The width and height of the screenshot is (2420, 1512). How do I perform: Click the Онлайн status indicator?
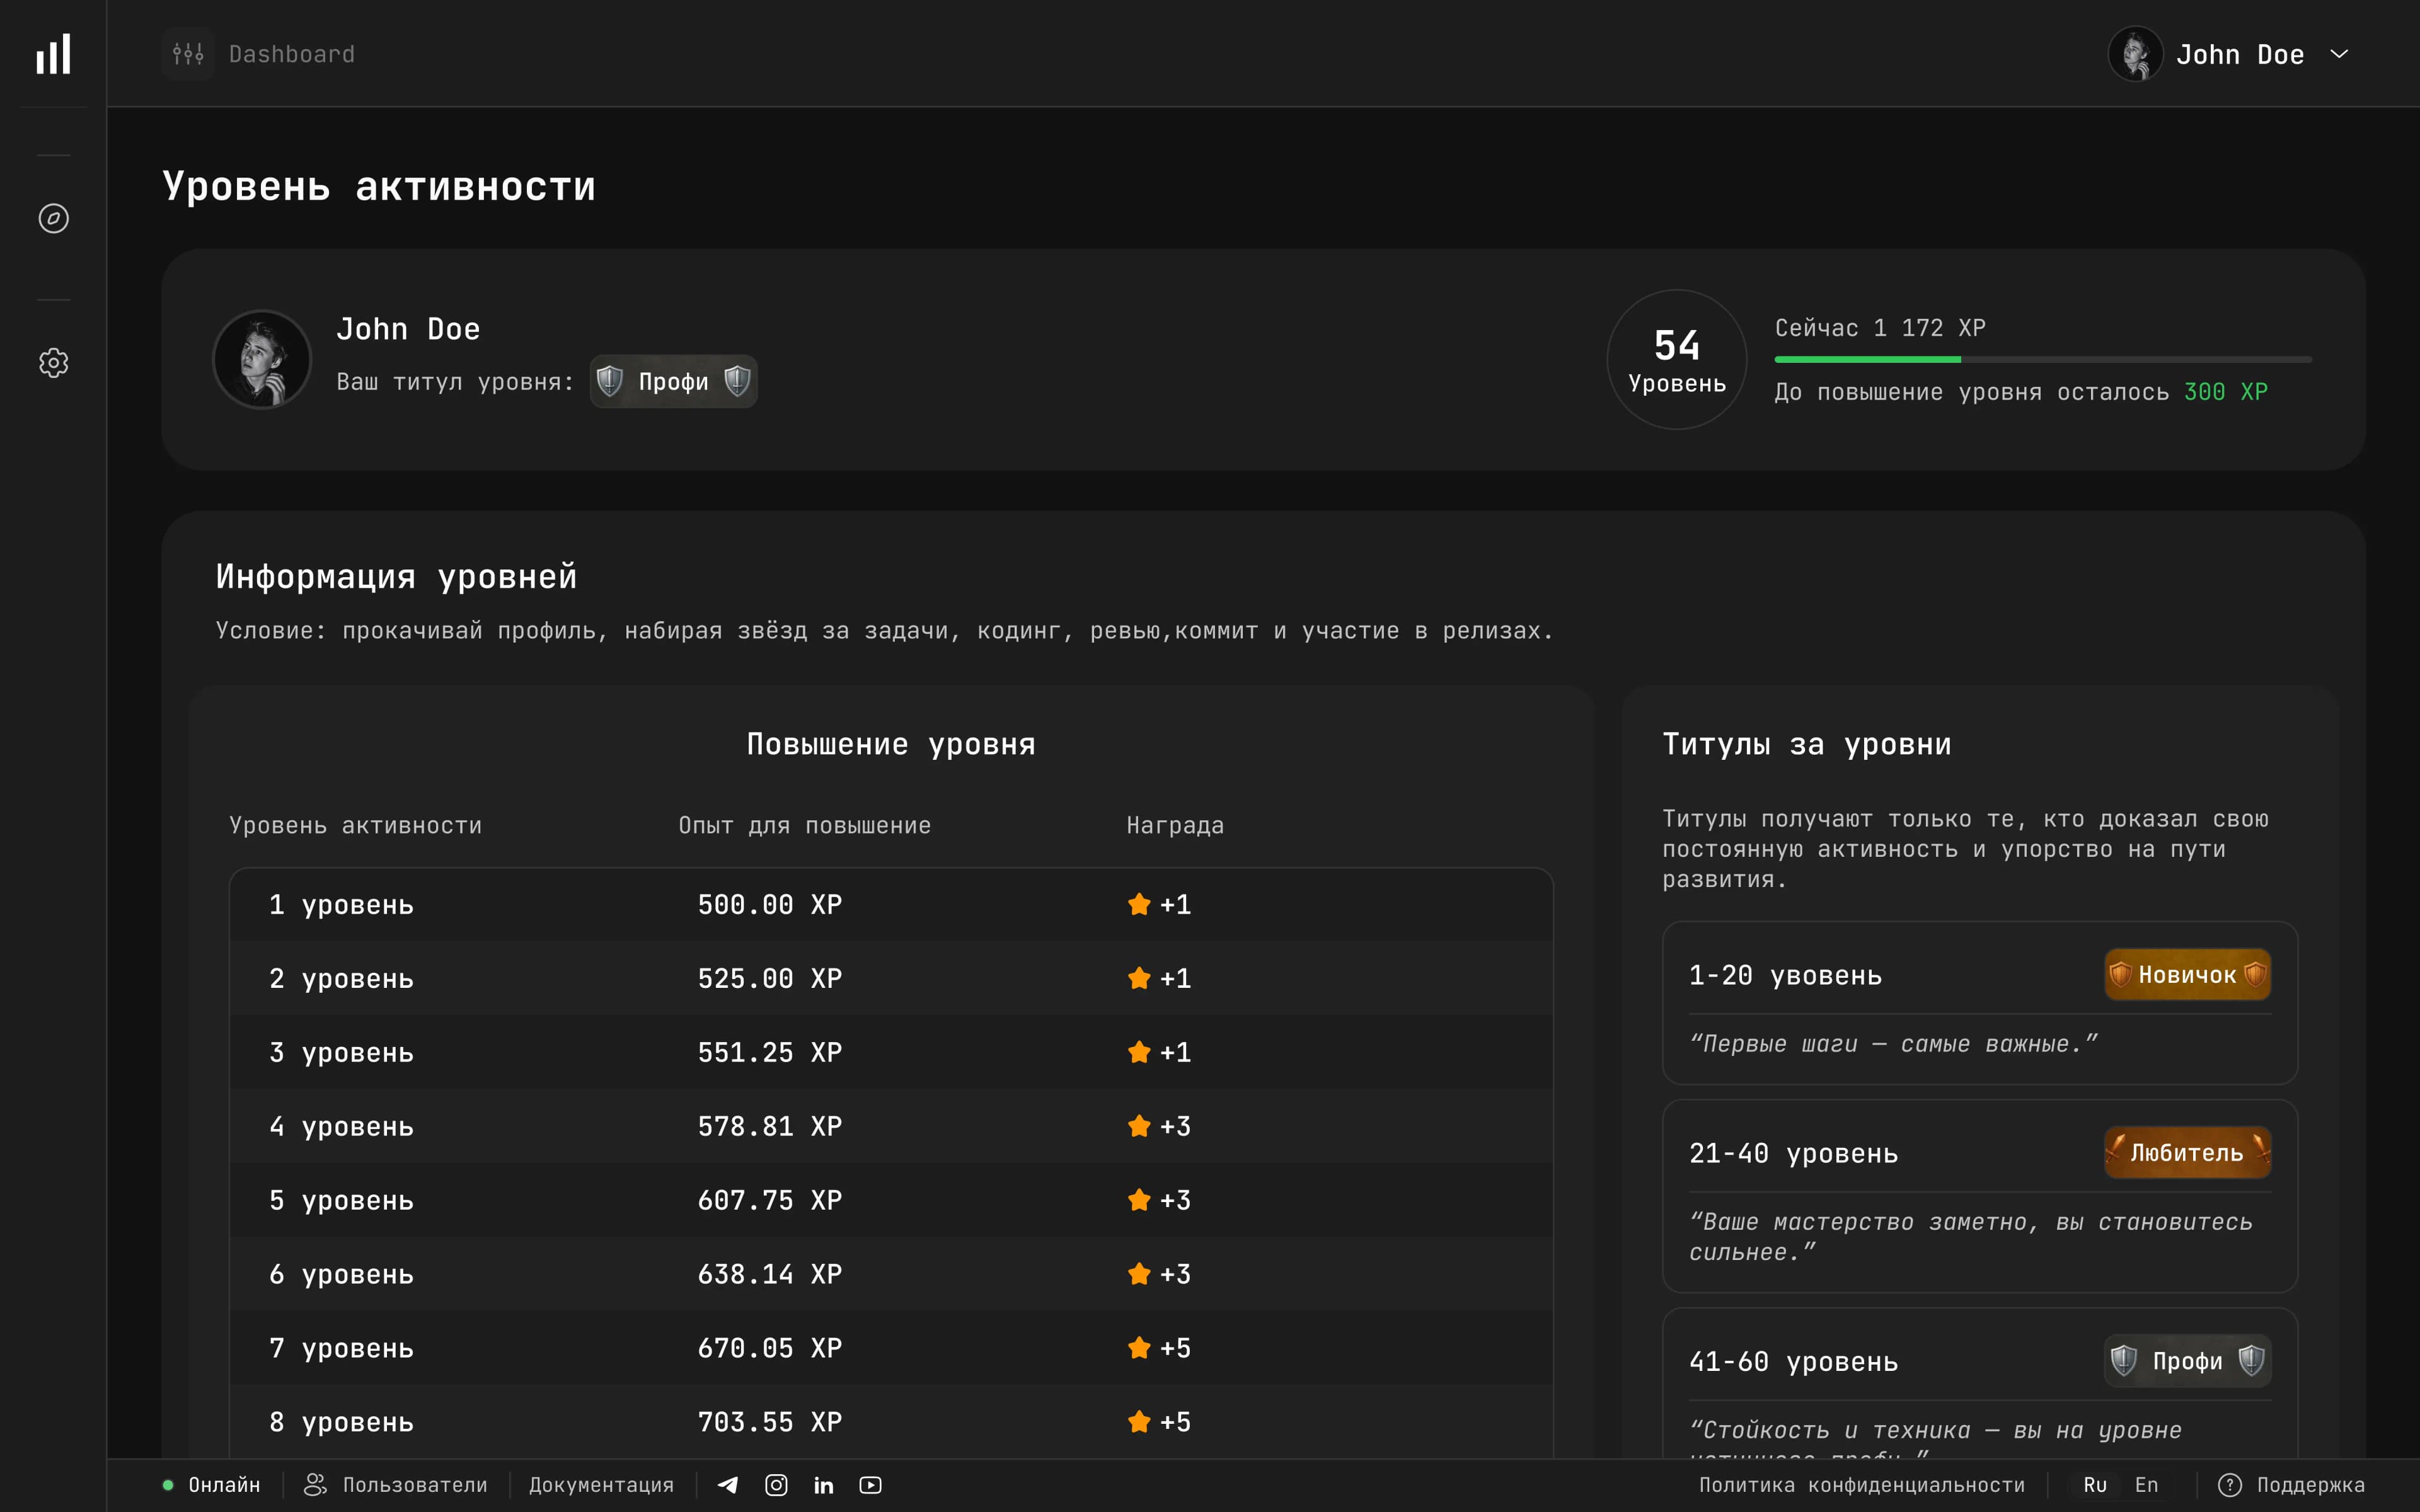(212, 1485)
